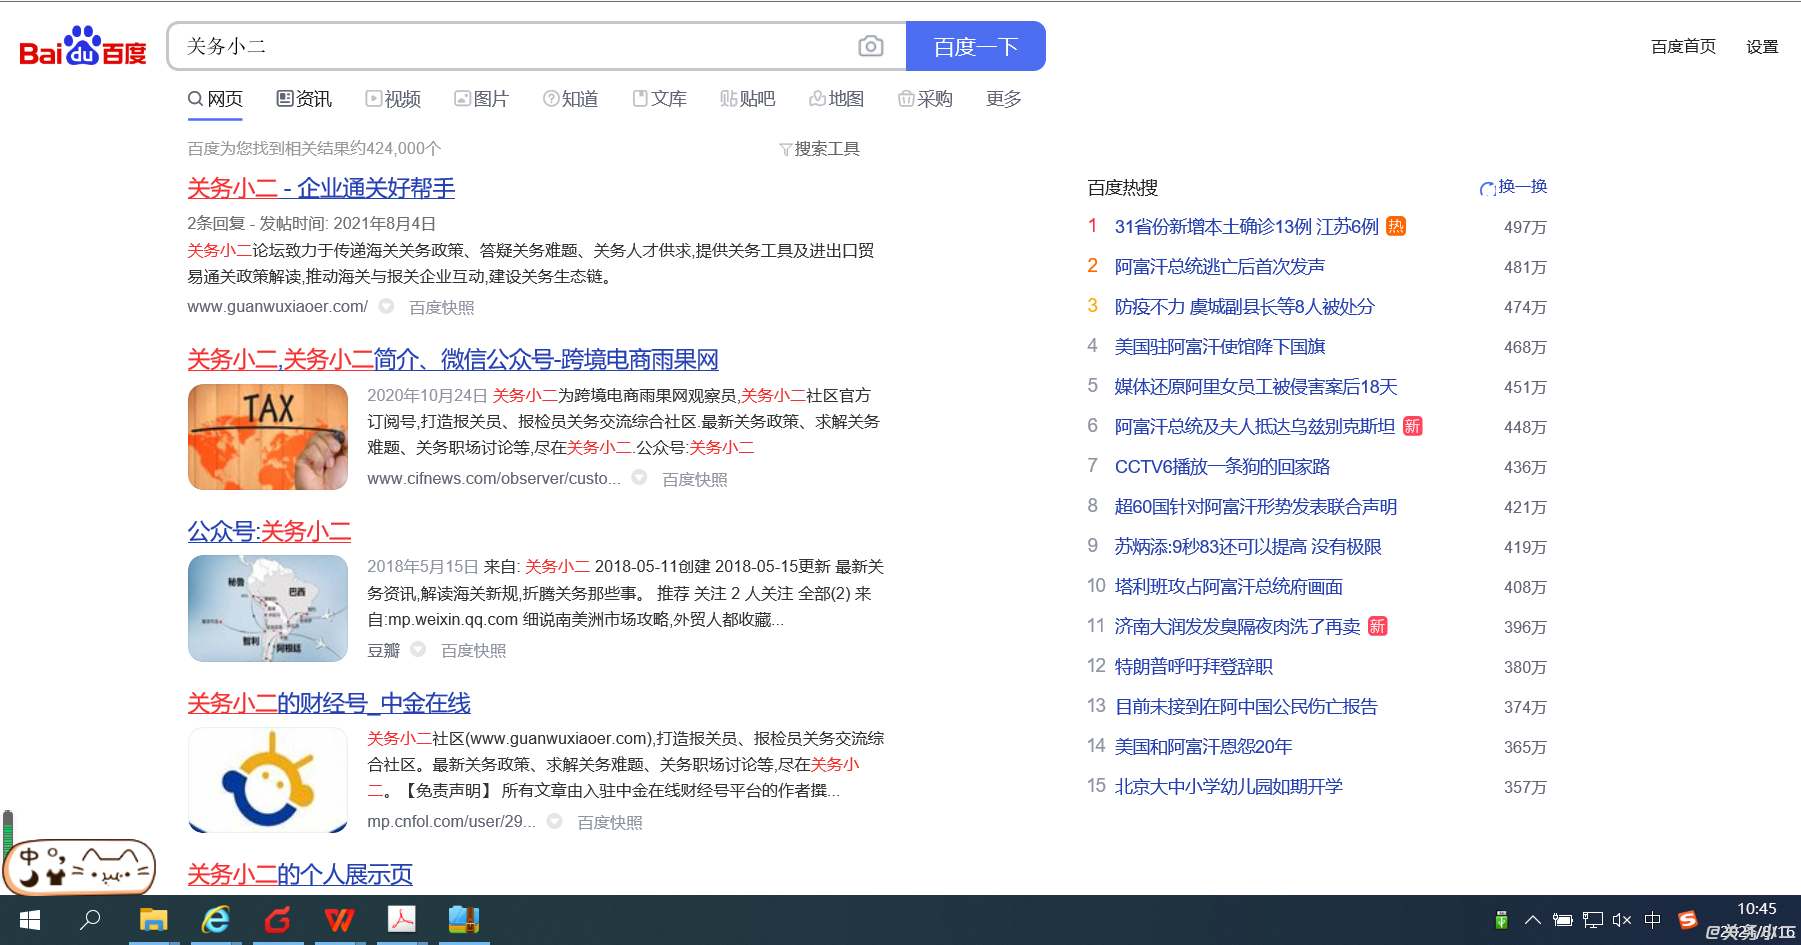
Task: Open hot search 阿富汗总统及夫人抵达乌兹别克斯坦
Action: (x=1254, y=427)
